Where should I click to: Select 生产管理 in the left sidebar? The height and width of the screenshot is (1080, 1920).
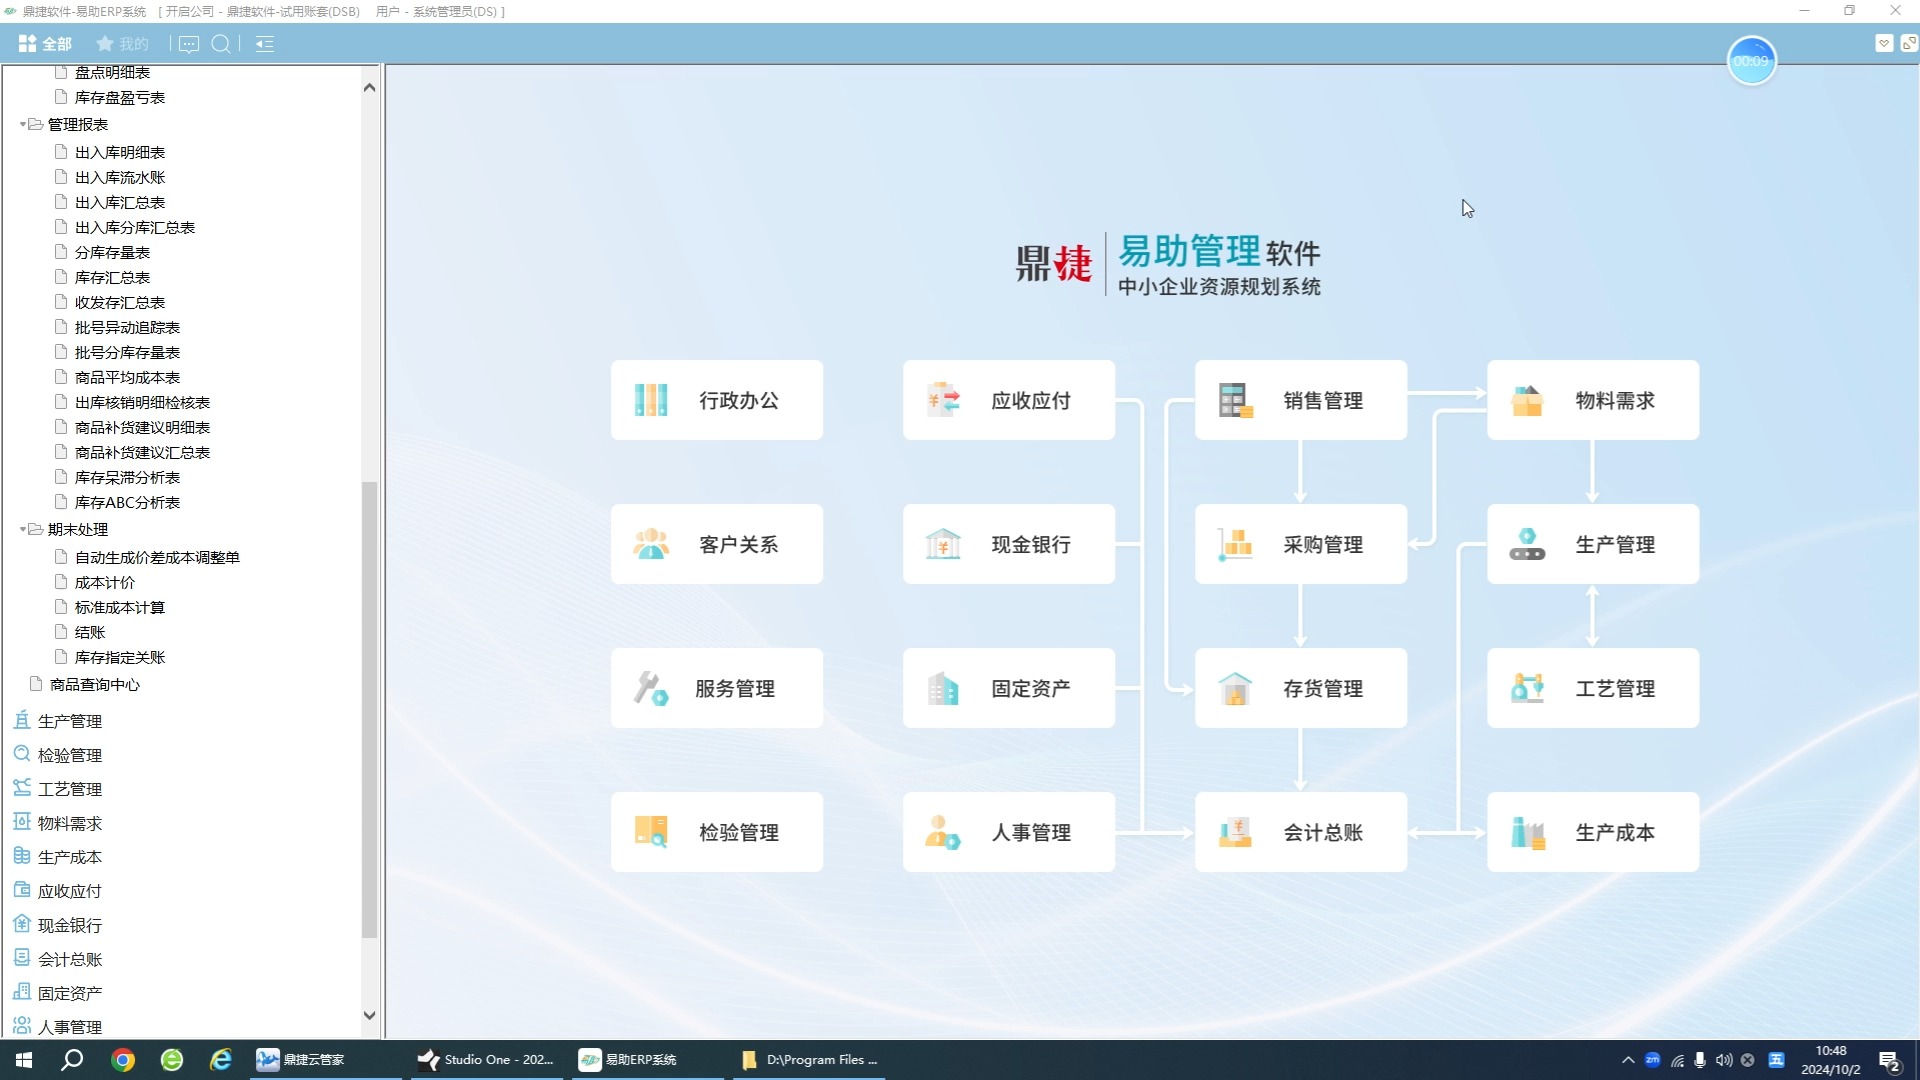click(x=70, y=720)
